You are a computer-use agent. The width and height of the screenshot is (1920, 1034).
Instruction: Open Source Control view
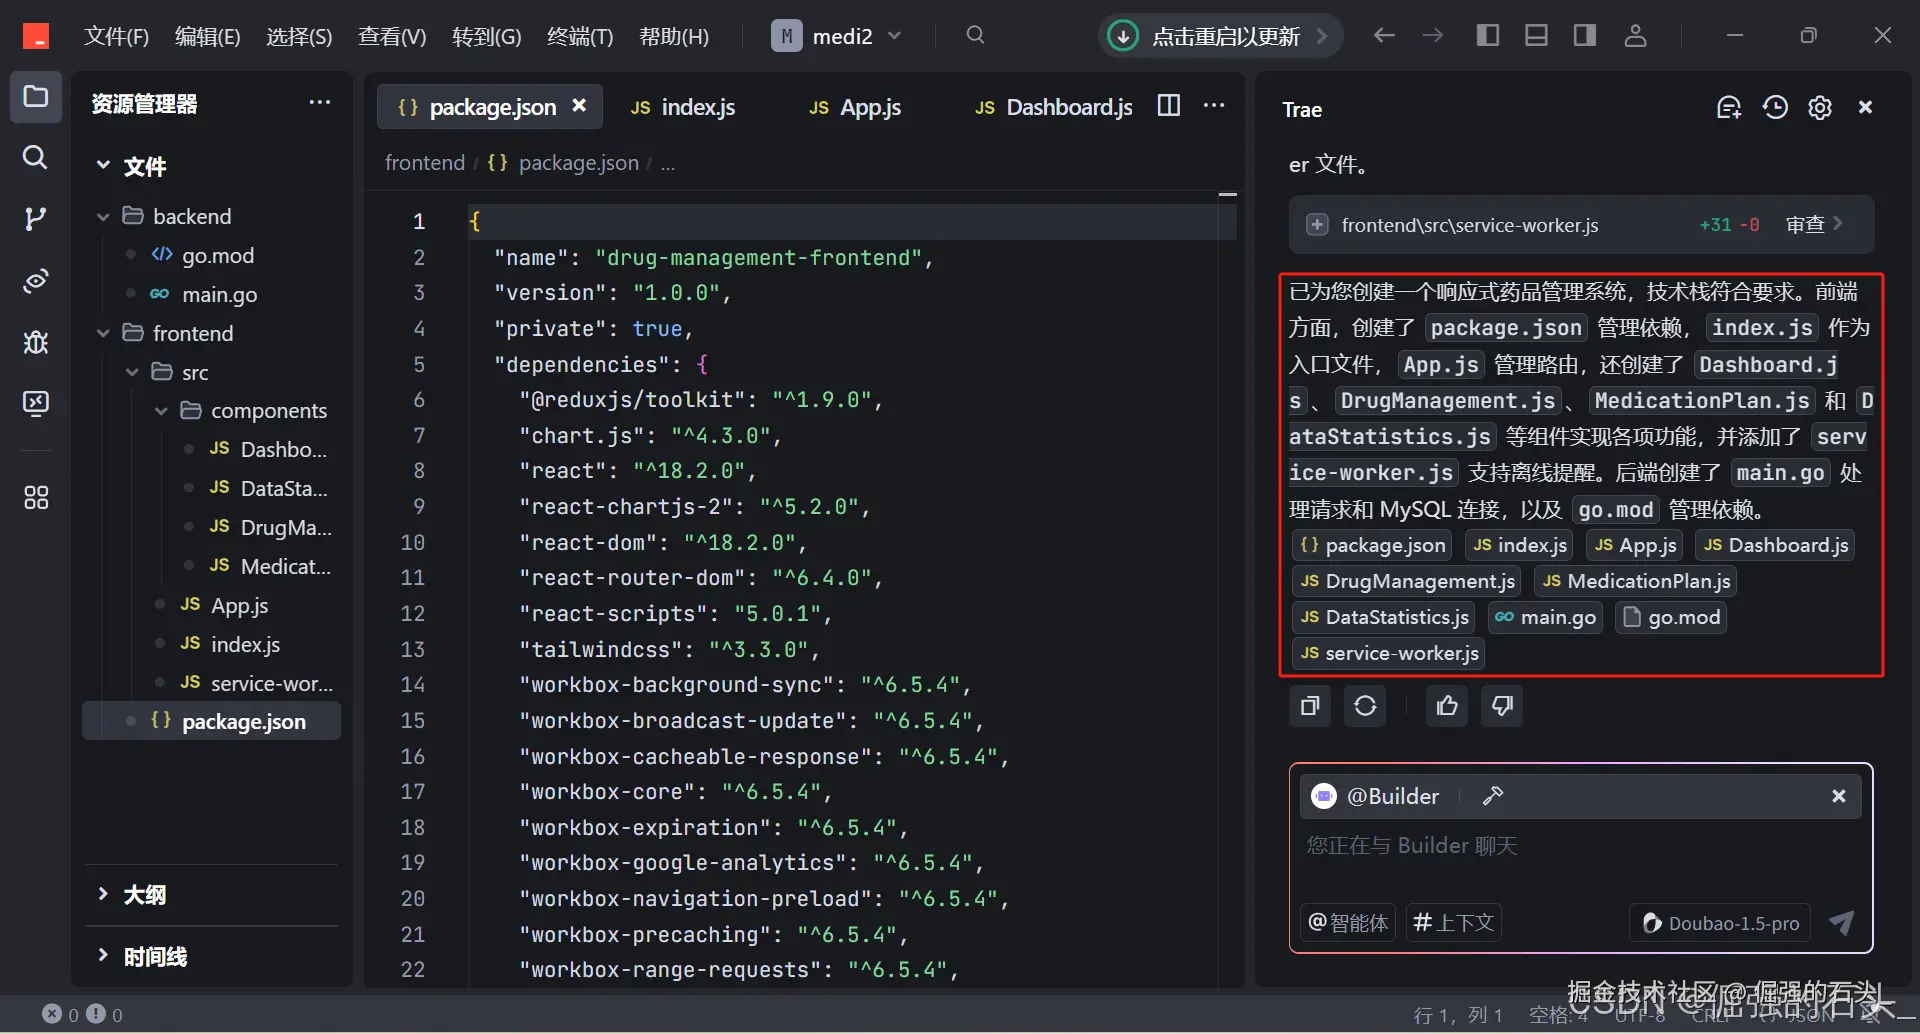[35, 219]
